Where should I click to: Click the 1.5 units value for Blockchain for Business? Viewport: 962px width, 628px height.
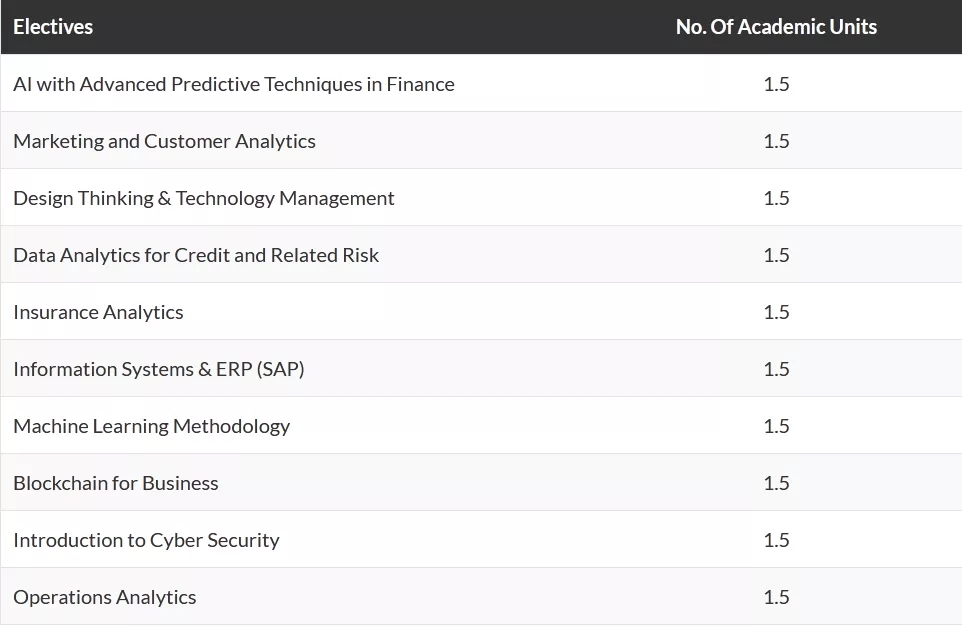776,483
